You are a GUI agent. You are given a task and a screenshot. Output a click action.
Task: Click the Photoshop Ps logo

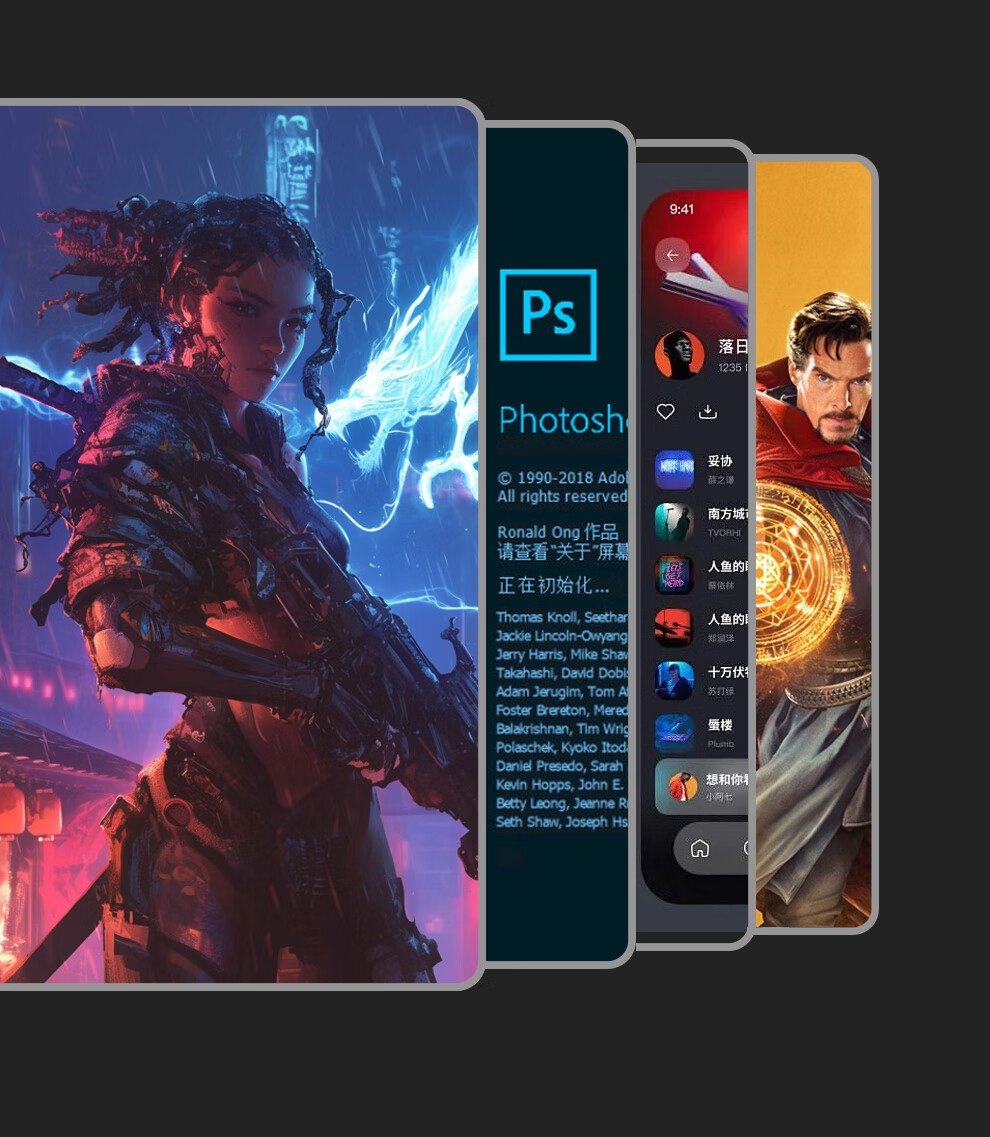(548, 315)
